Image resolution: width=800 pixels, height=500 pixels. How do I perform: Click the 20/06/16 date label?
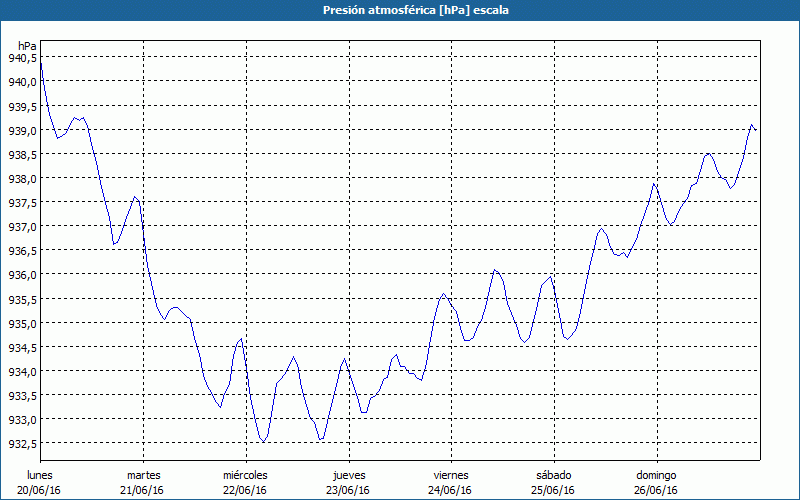(40, 490)
